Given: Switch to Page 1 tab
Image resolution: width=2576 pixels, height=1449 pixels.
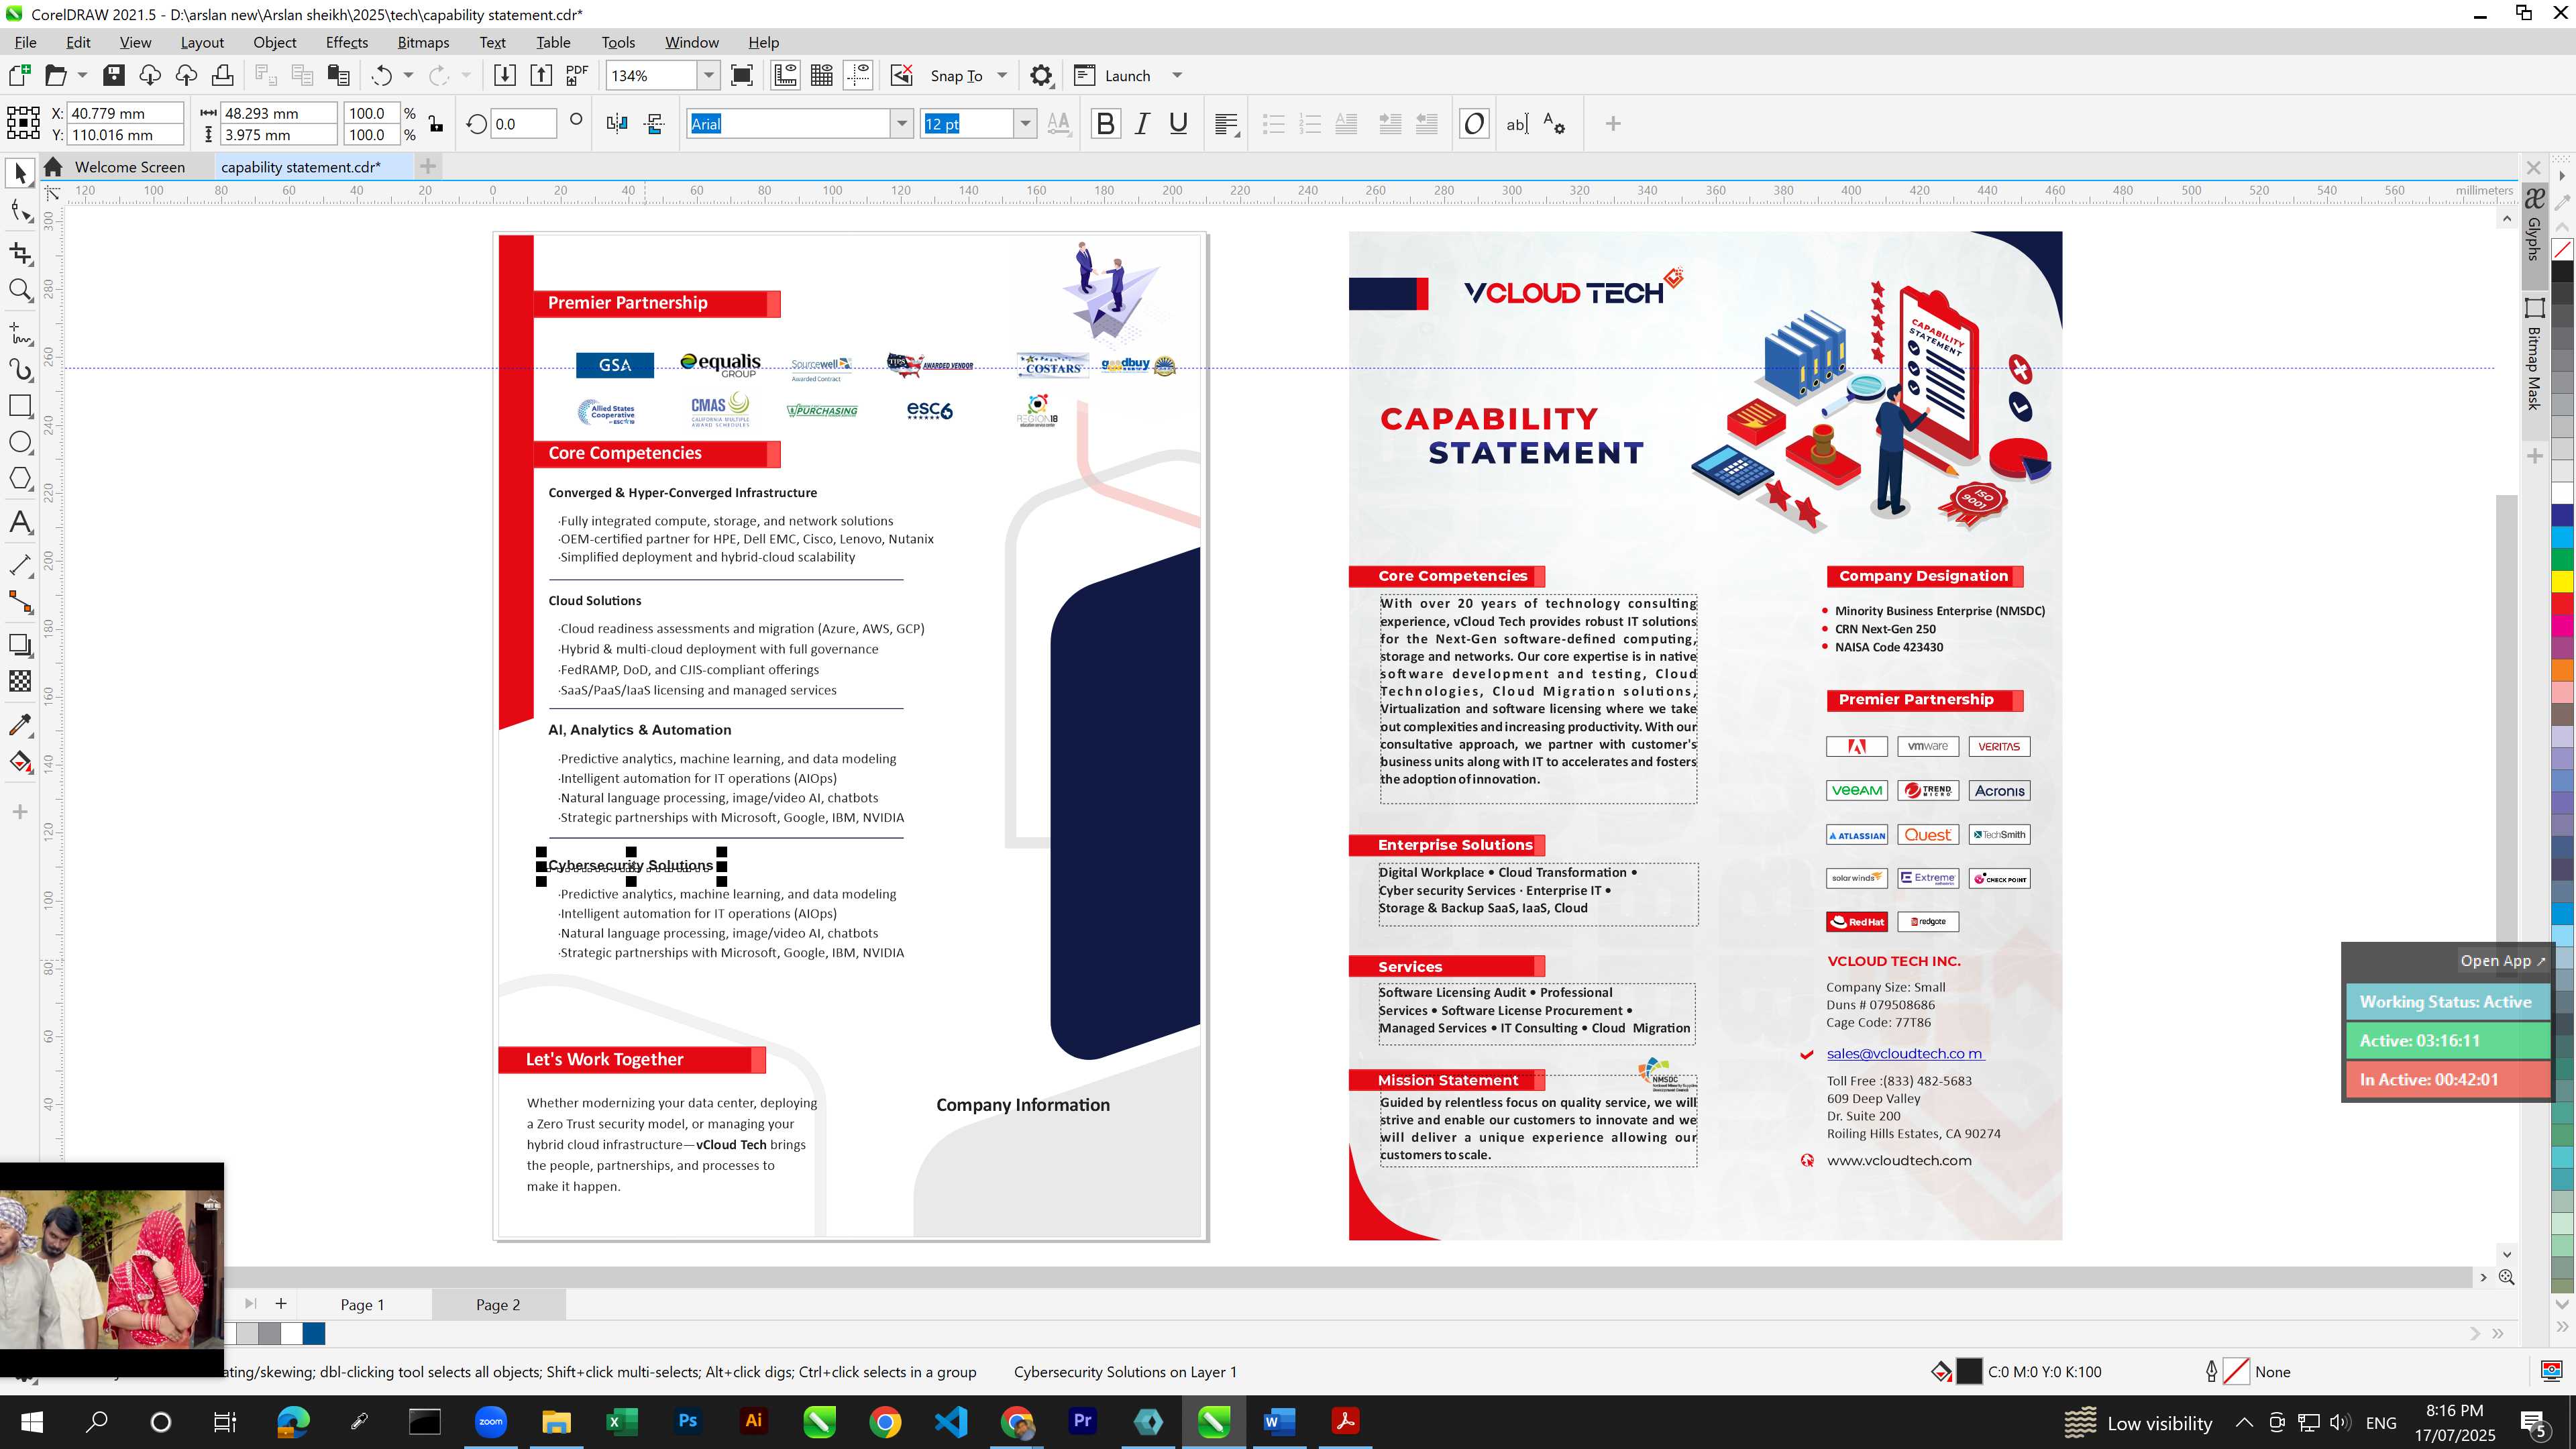Looking at the screenshot, I should click(x=362, y=1304).
